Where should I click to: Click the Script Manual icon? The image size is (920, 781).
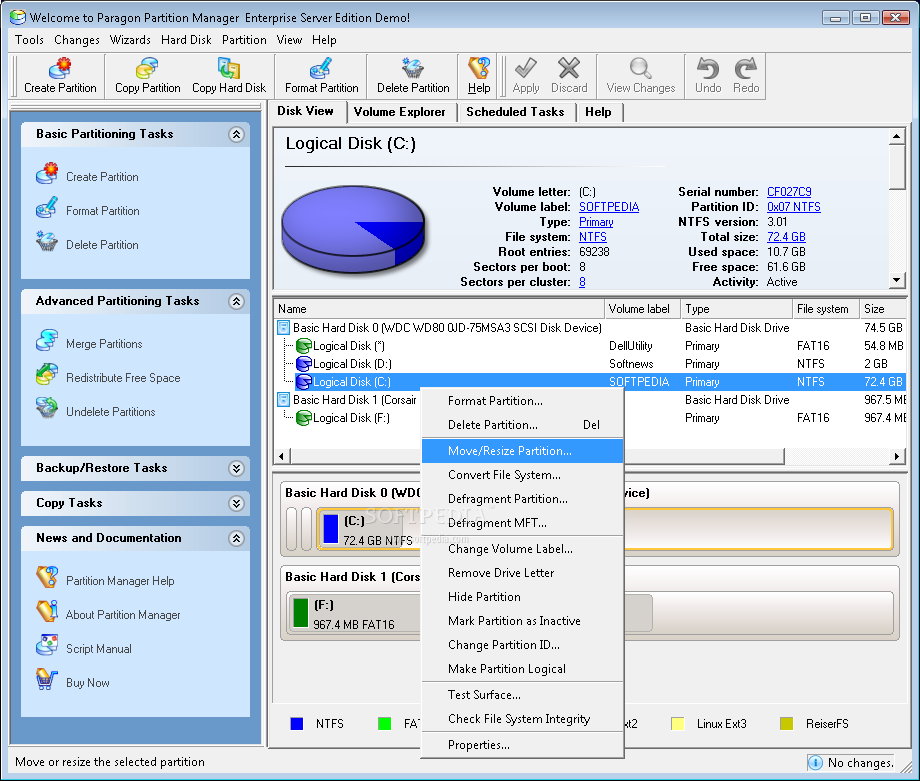[x=47, y=645]
